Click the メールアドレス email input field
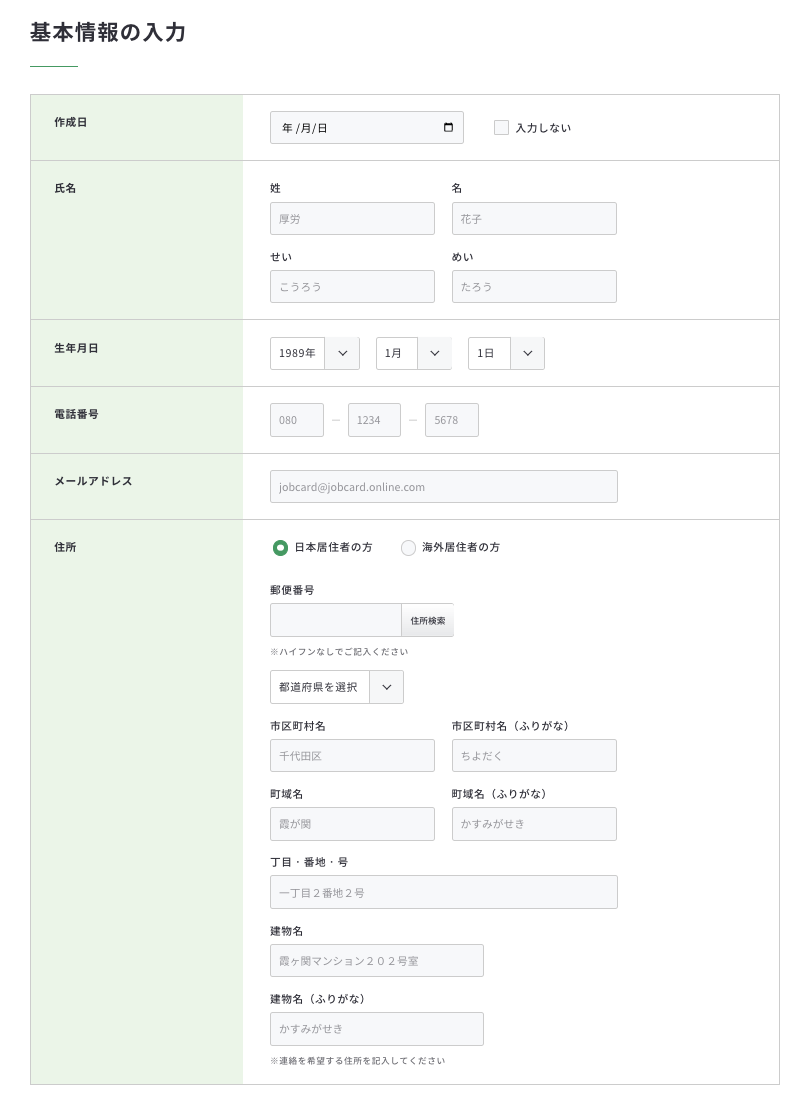807x1111 pixels. pyautogui.click(x=444, y=486)
